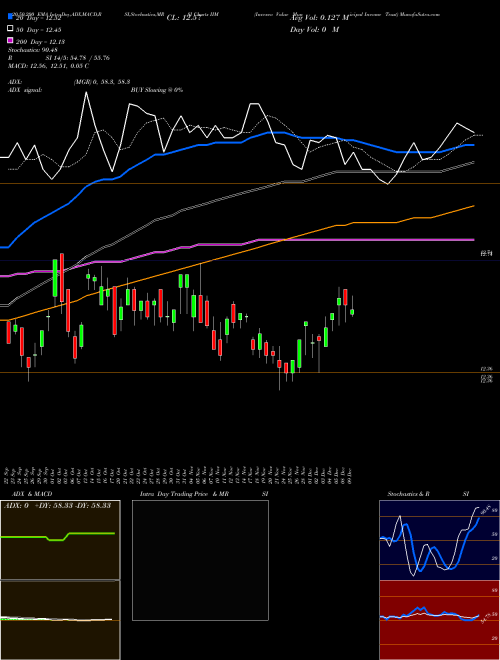The image size is (500, 660).
Task: Open the ADX green line chart panel
Action: coord(60,540)
